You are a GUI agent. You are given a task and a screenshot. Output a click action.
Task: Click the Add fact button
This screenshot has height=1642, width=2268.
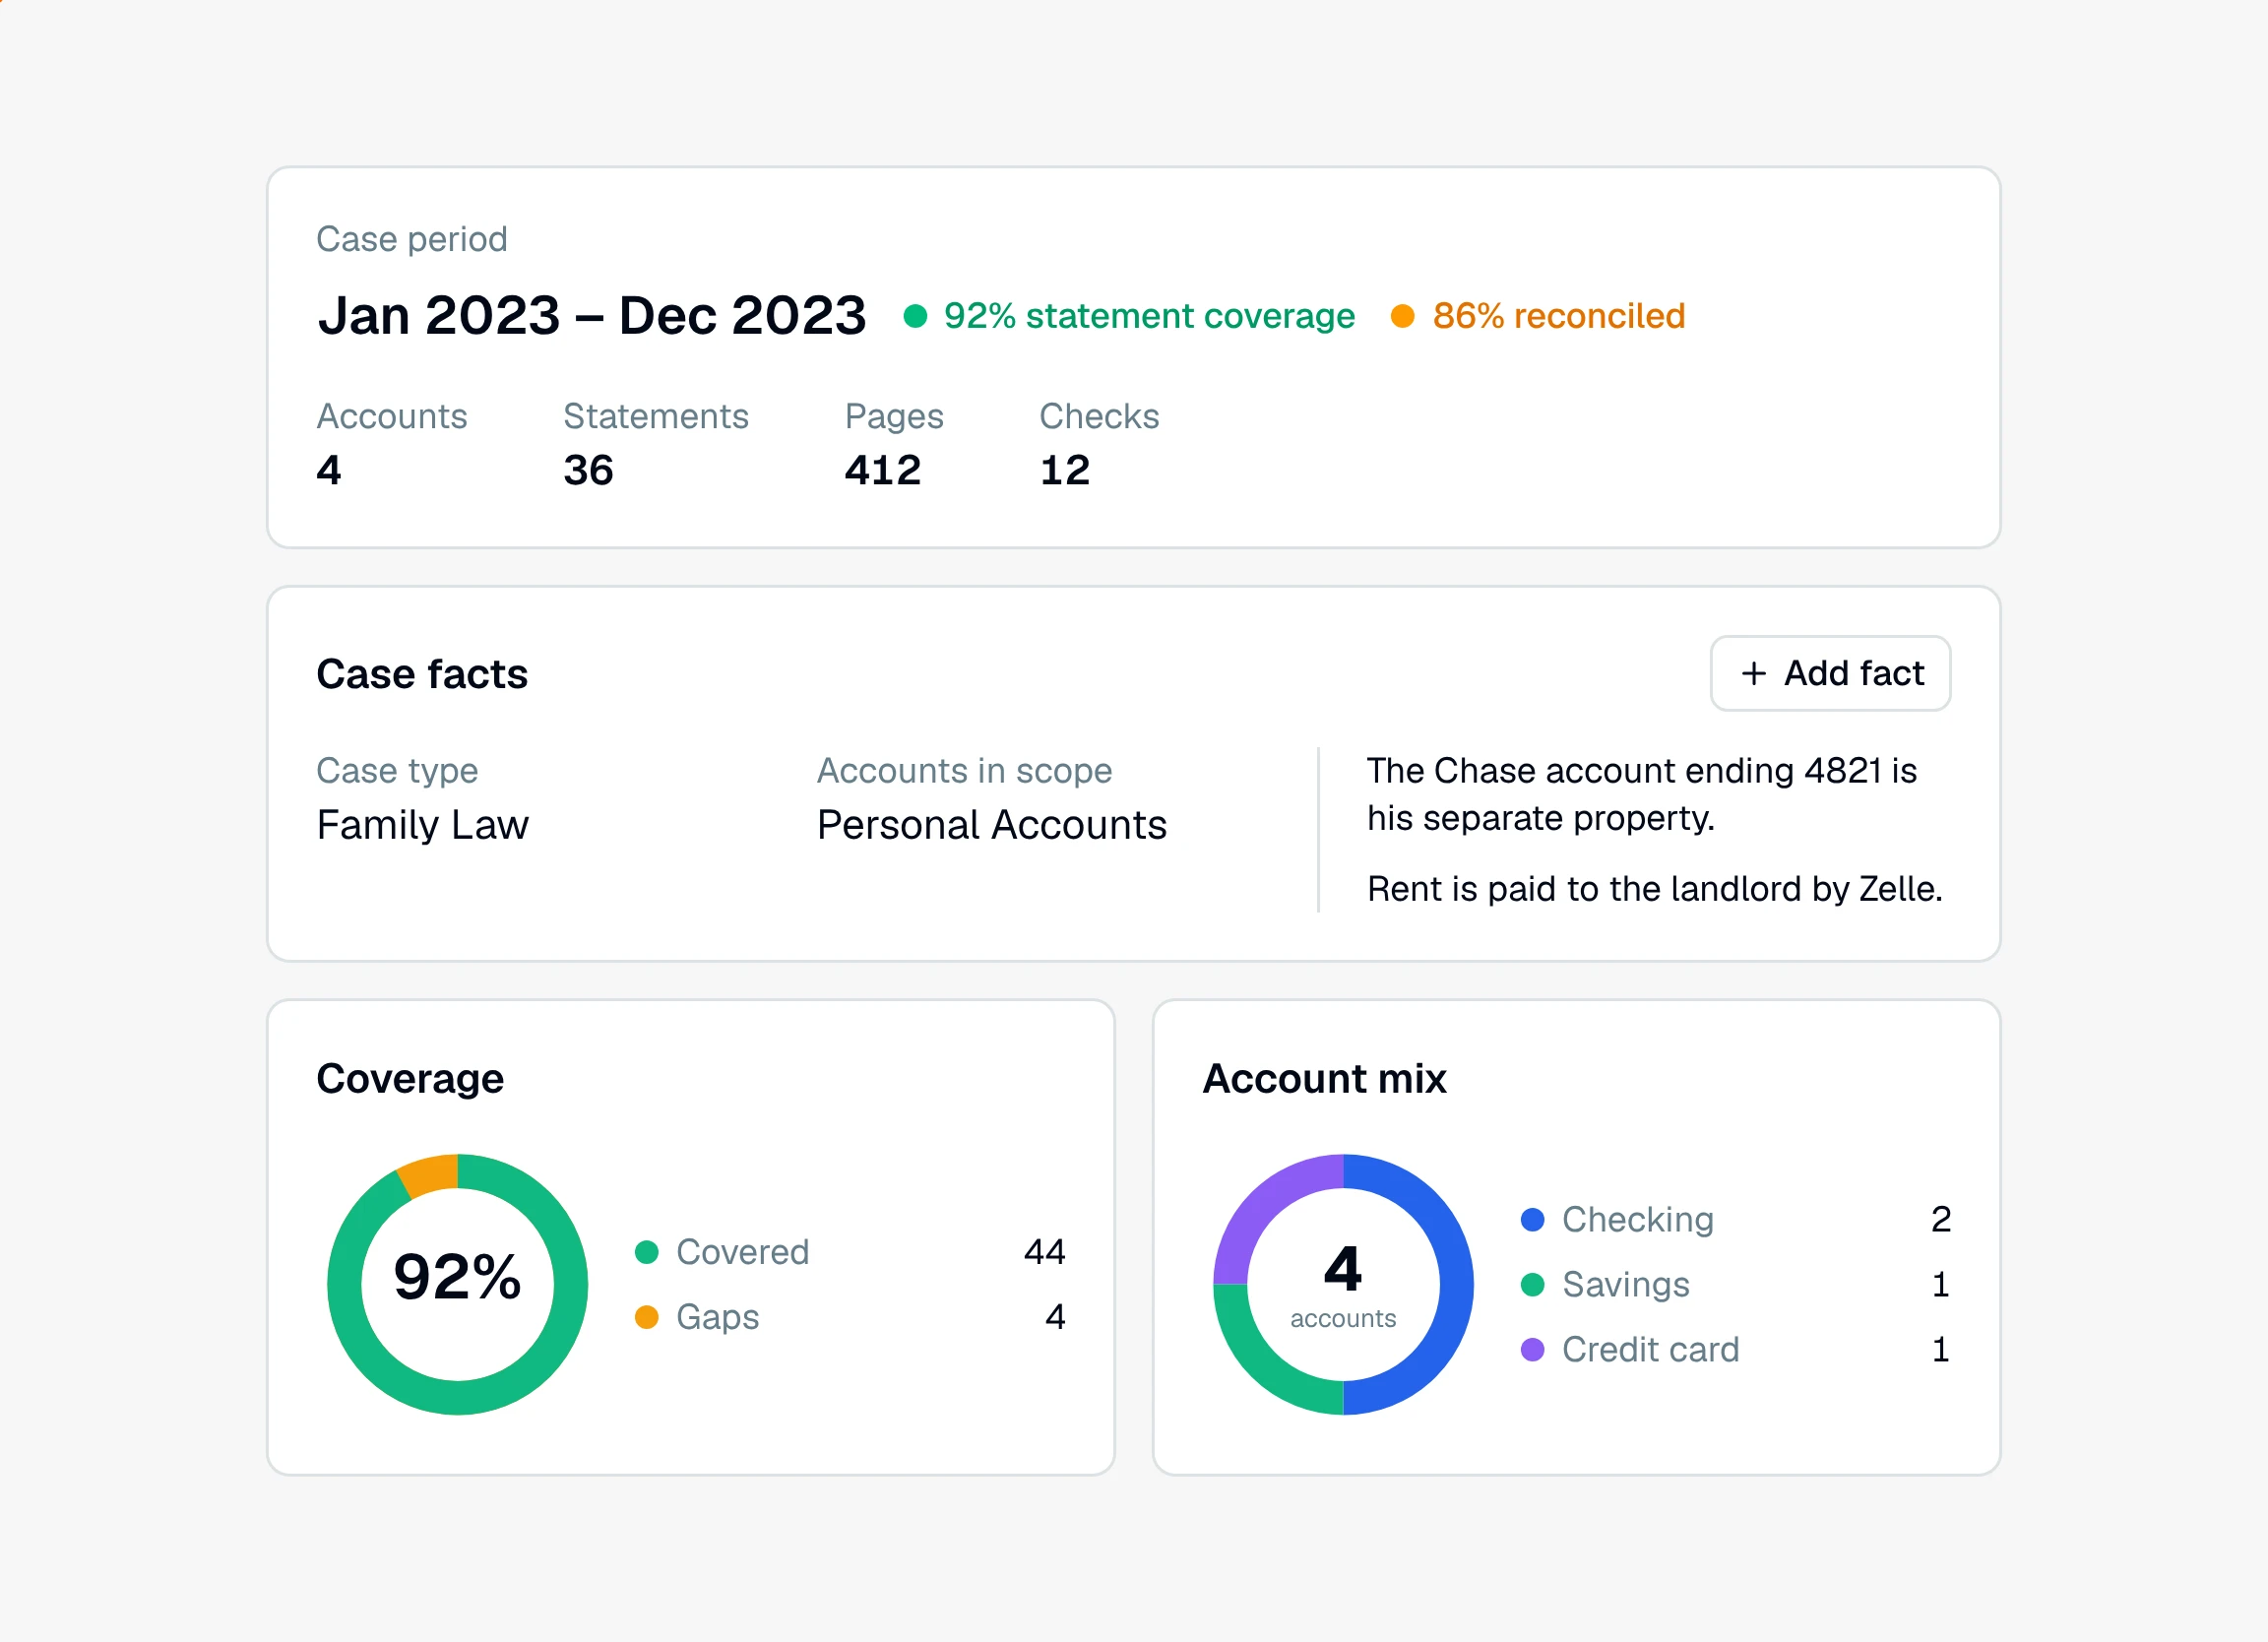[1829, 673]
